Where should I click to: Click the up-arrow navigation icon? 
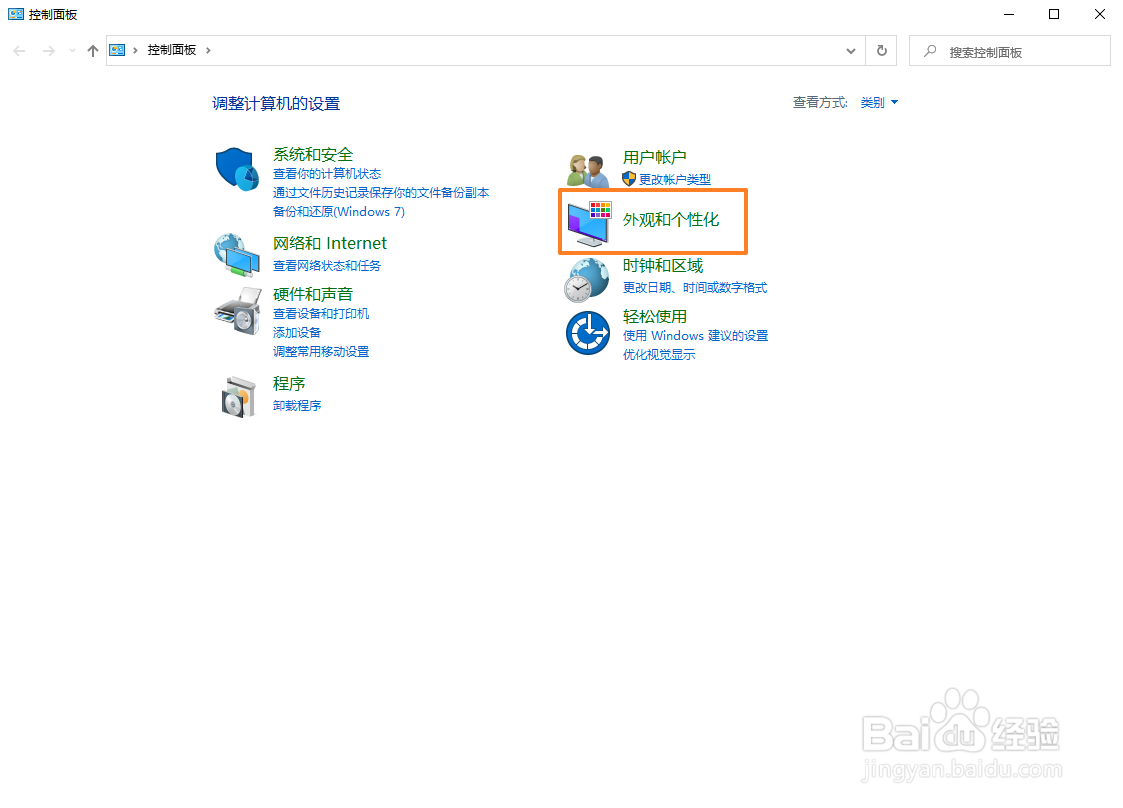point(91,50)
